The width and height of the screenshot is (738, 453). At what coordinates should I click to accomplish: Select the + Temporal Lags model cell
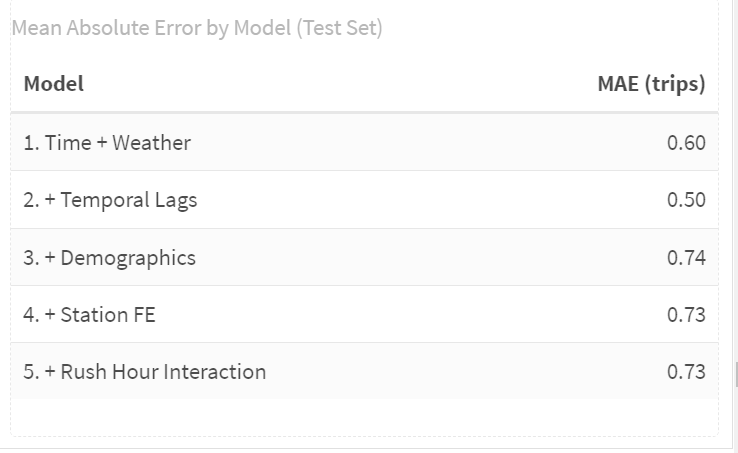pyautogui.click(x=110, y=200)
